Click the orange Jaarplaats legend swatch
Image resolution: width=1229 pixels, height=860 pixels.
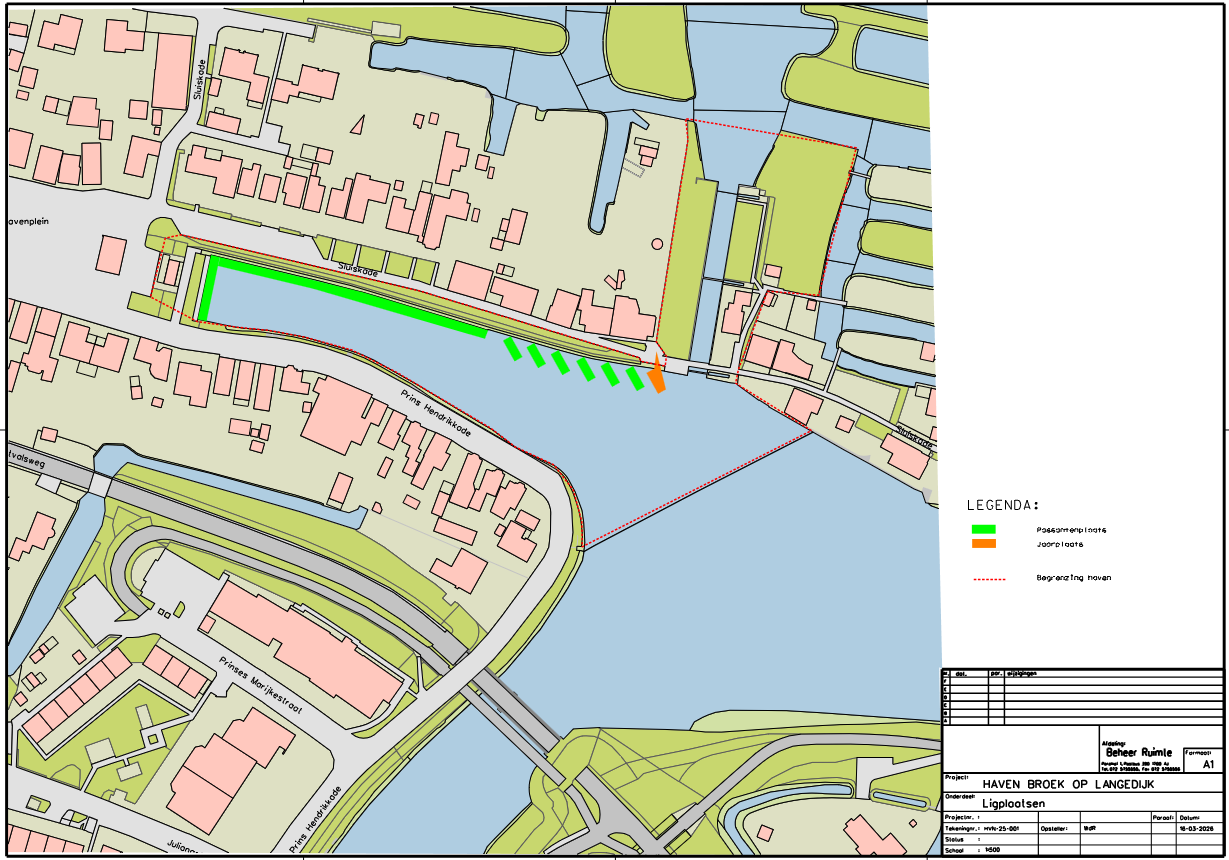point(983,544)
